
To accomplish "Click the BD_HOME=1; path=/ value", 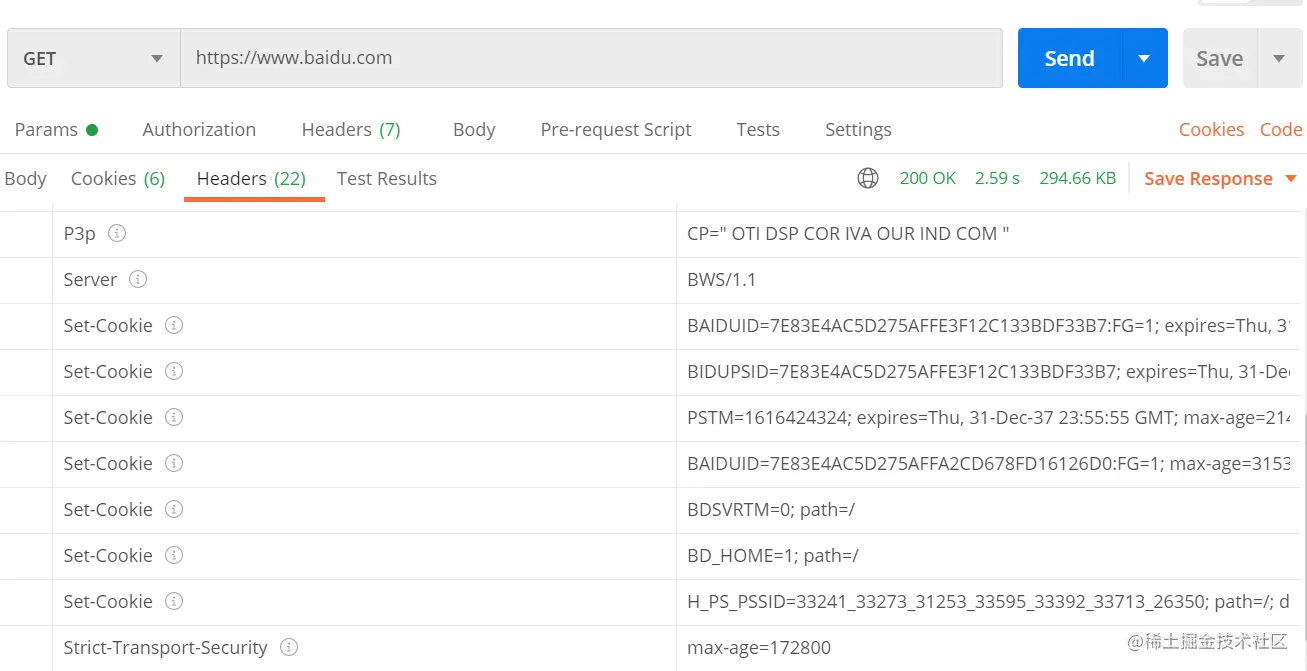I will pos(773,555).
